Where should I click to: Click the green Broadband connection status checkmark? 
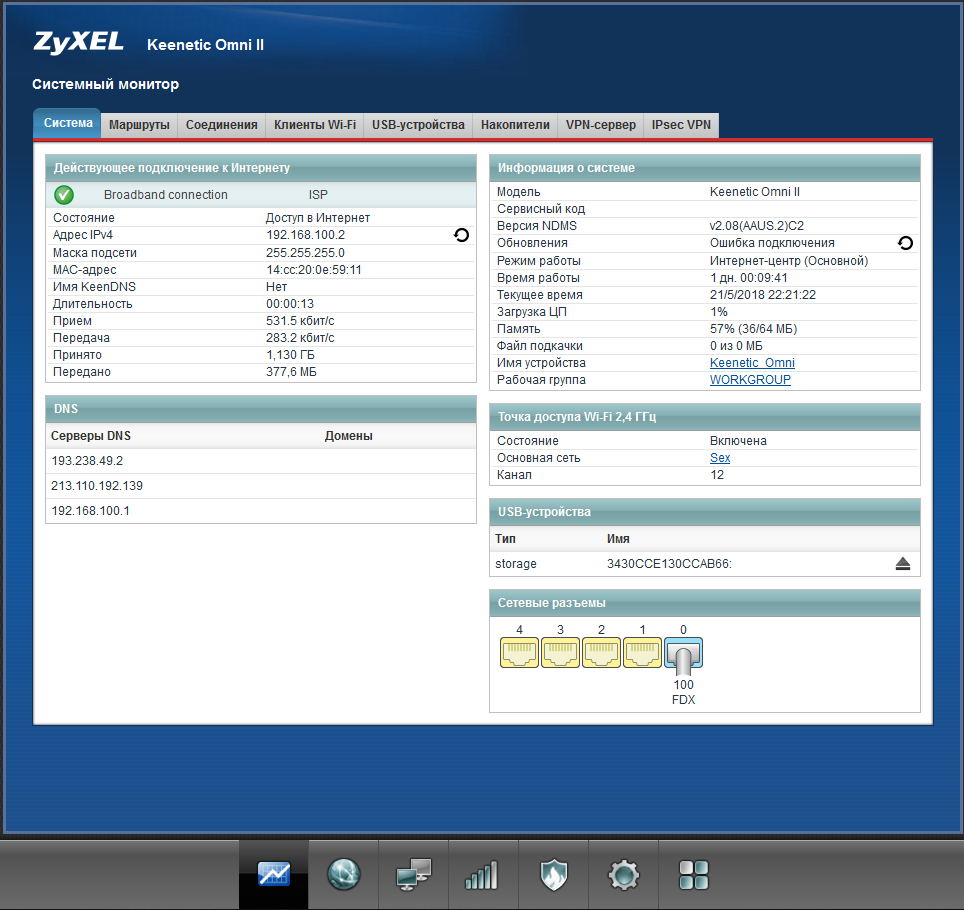click(x=64, y=195)
